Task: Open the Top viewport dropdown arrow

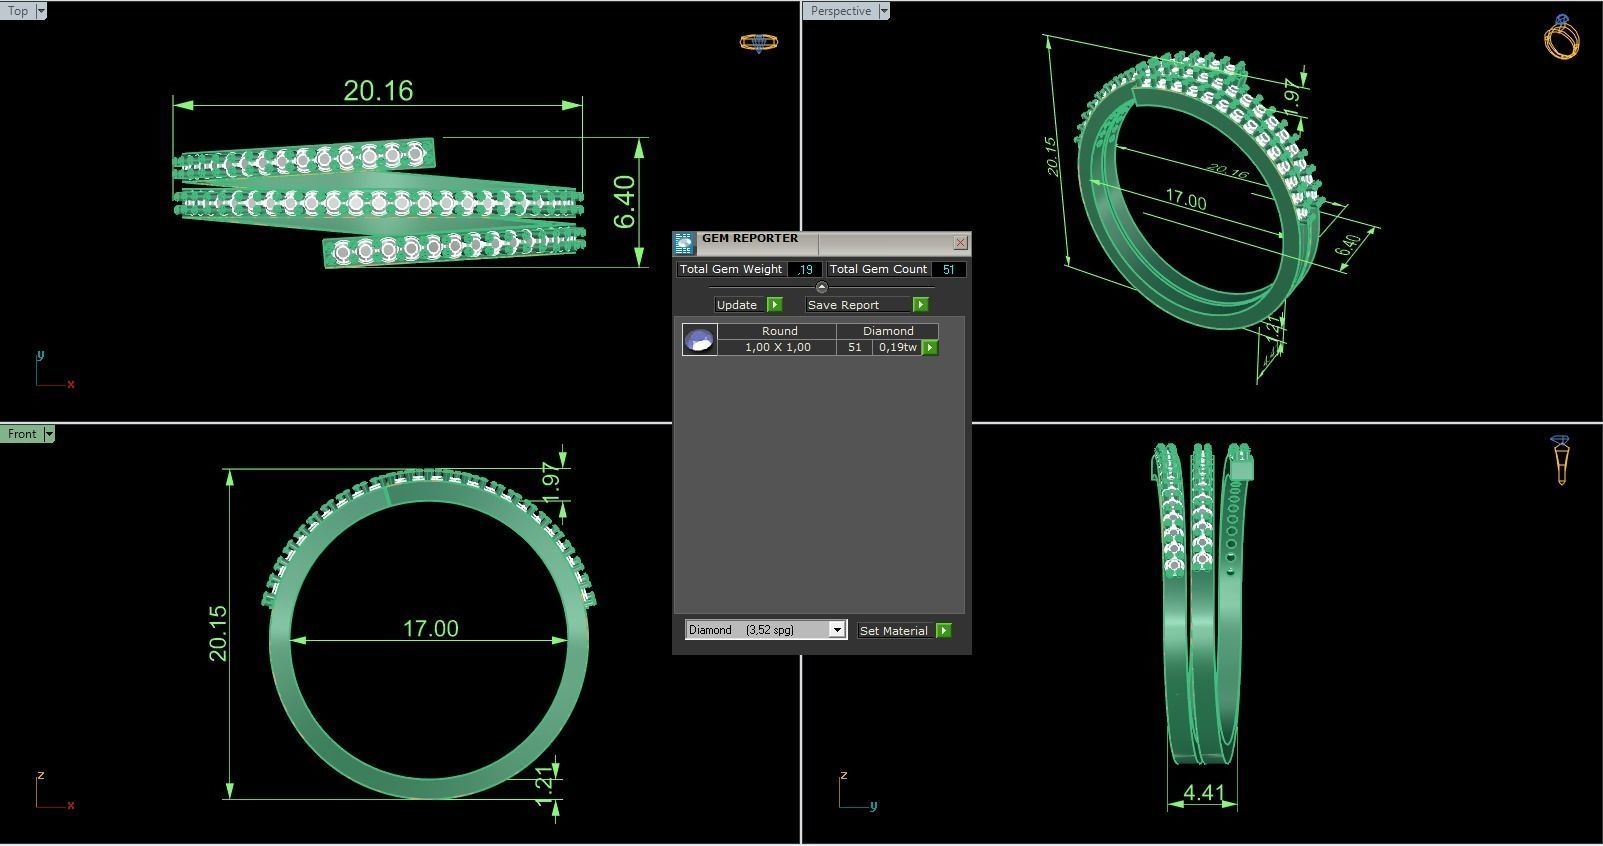Action: pos(41,11)
